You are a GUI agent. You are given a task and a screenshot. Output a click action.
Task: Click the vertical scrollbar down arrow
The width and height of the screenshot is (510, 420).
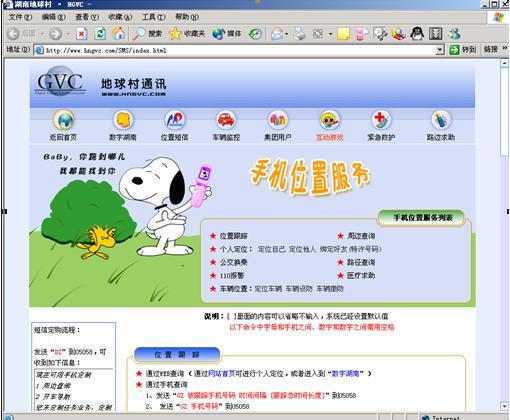(x=504, y=406)
